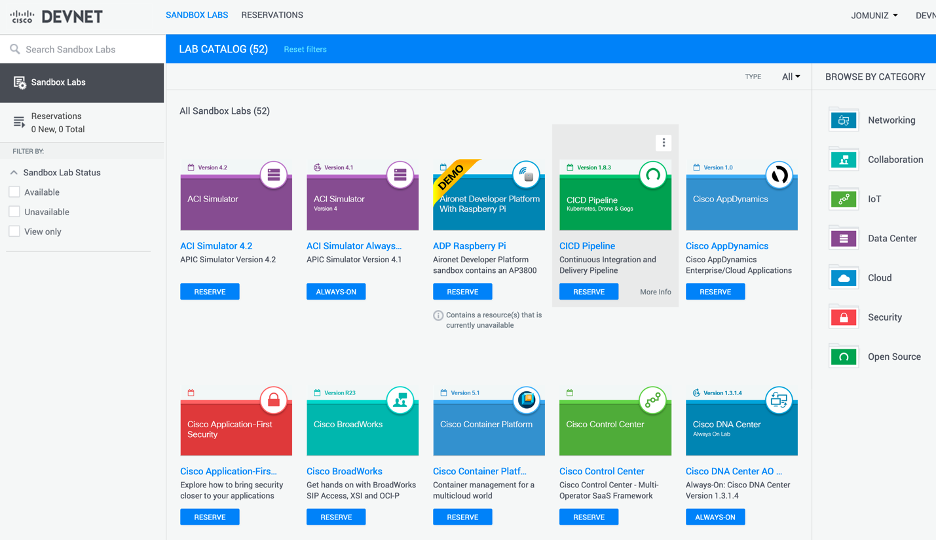This screenshot has width=936, height=540.
Task: Click the Networking category icon
Action: tap(844, 120)
